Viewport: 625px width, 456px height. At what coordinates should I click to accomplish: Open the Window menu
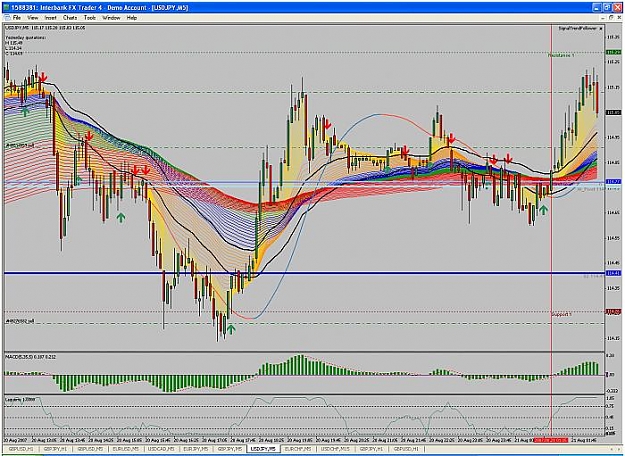(111, 18)
